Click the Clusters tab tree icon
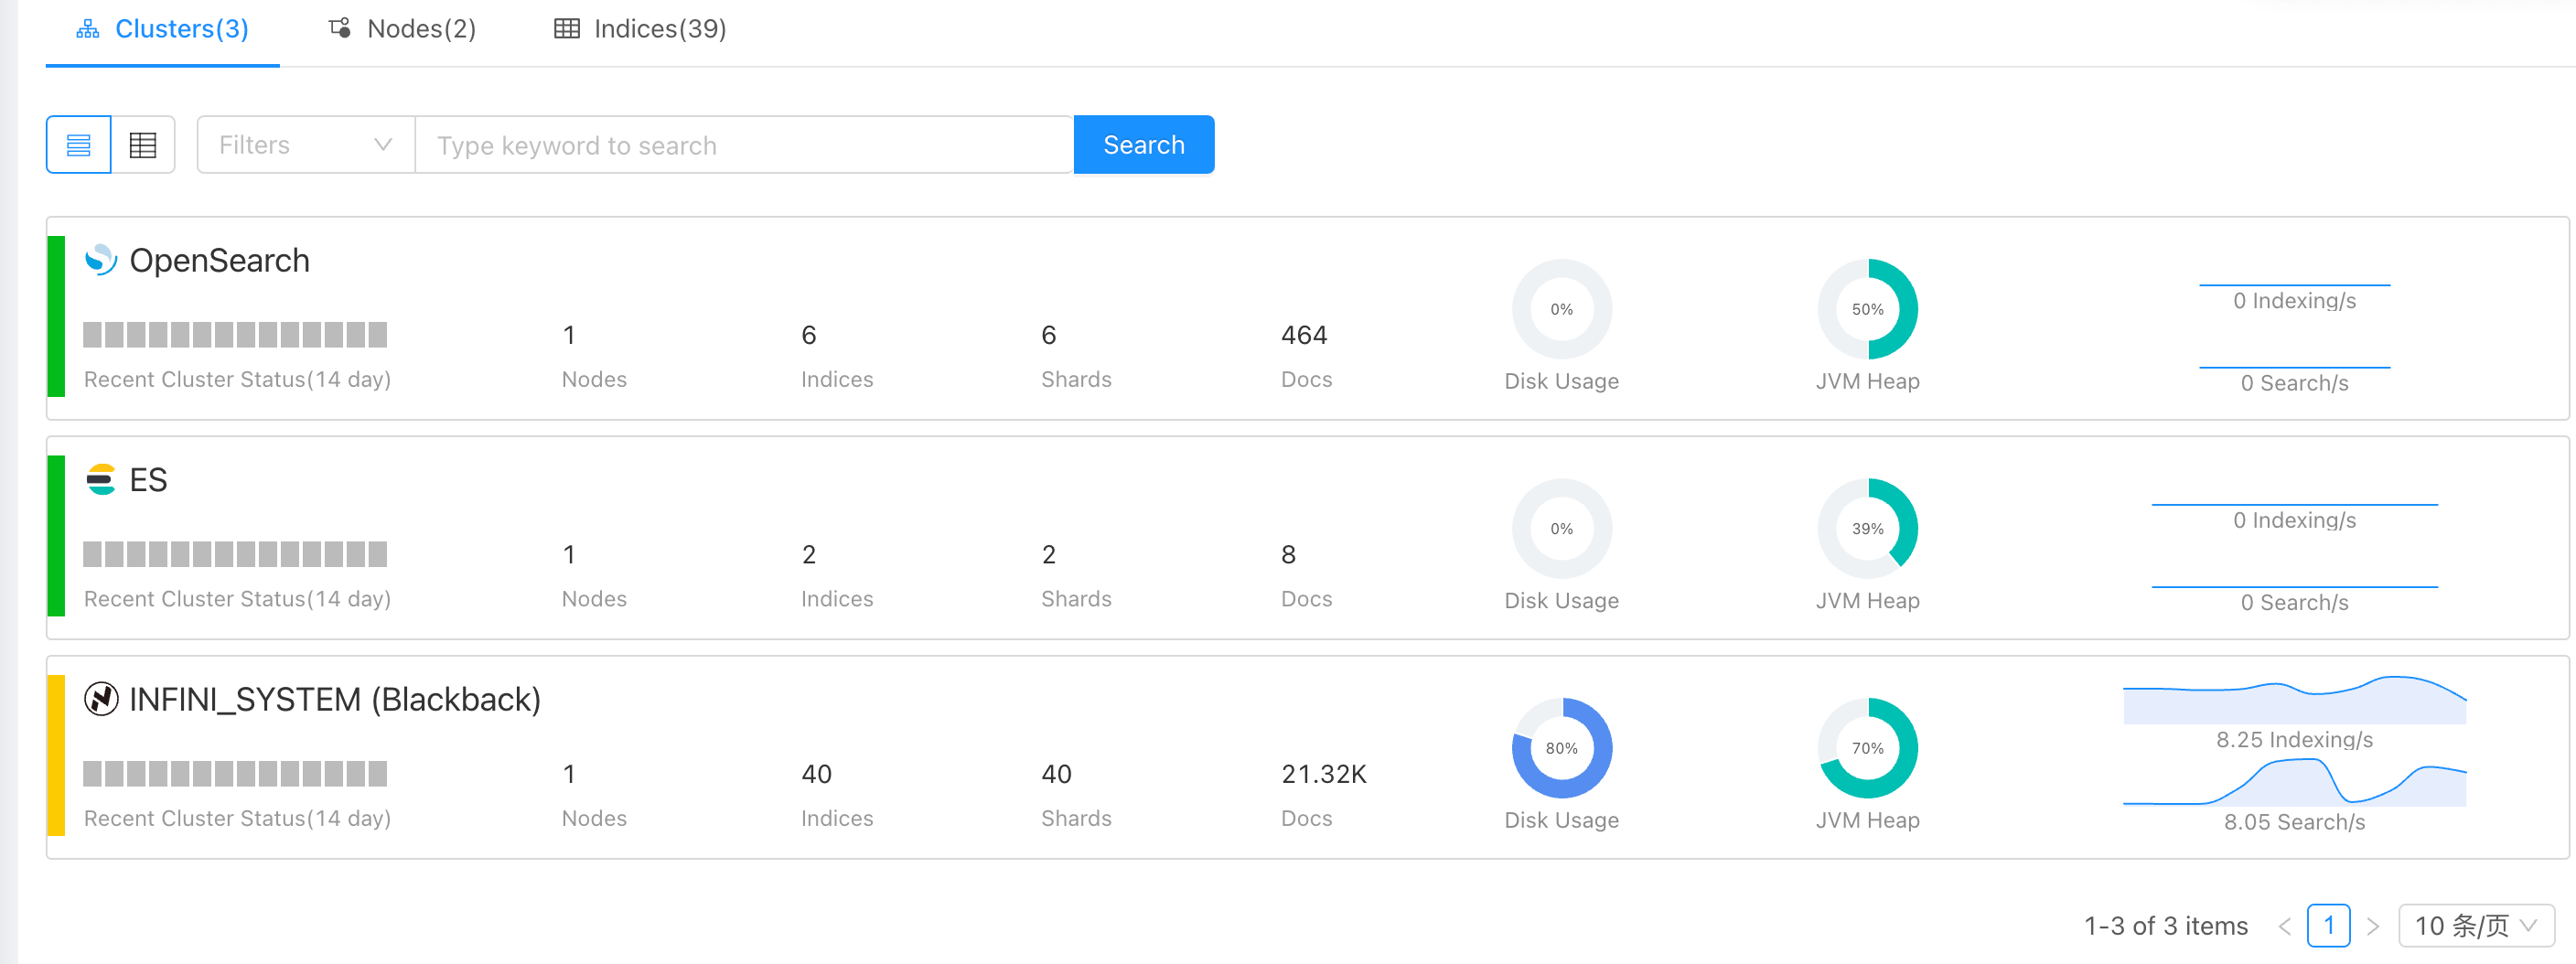Viewport: 2576px width, 964px height. tap(88, 29)
